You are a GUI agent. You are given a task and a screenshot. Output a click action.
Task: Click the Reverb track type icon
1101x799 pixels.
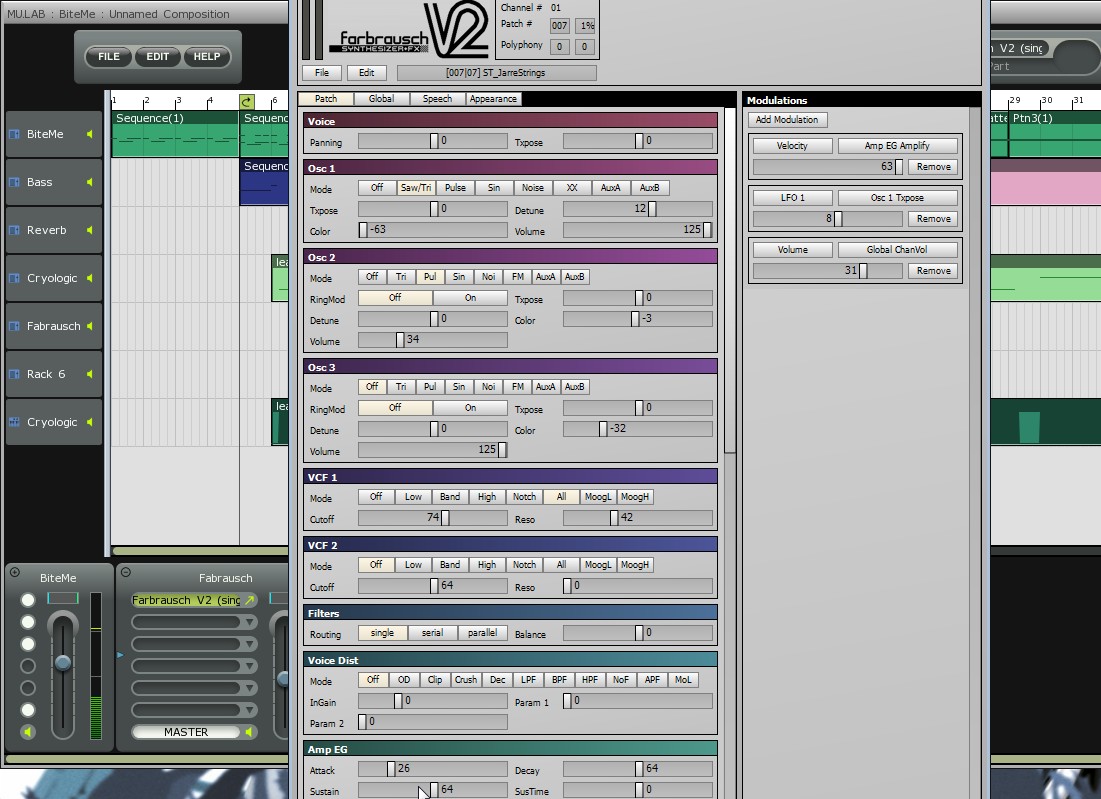click(13, 230)
